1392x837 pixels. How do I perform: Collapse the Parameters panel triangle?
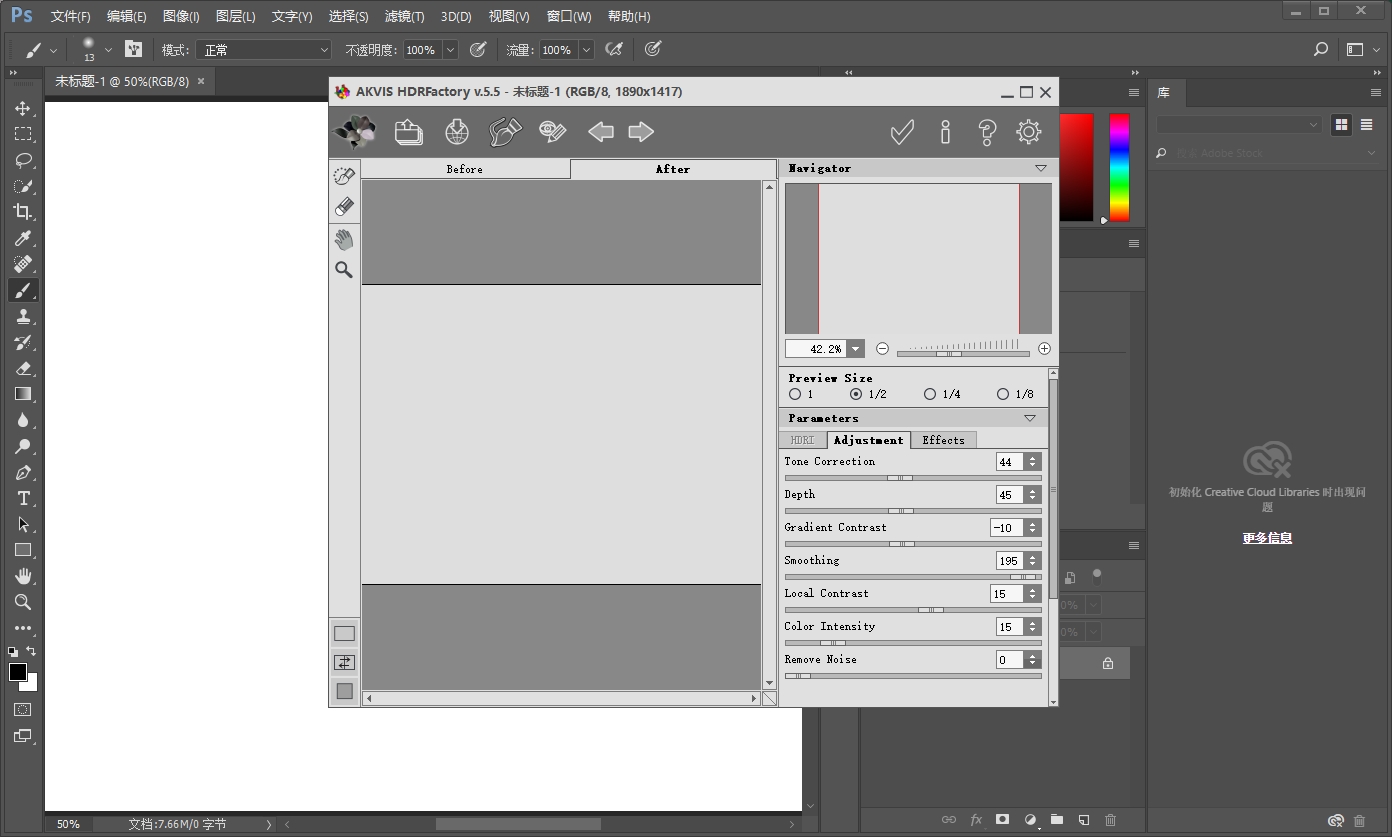pos(1030,418)
